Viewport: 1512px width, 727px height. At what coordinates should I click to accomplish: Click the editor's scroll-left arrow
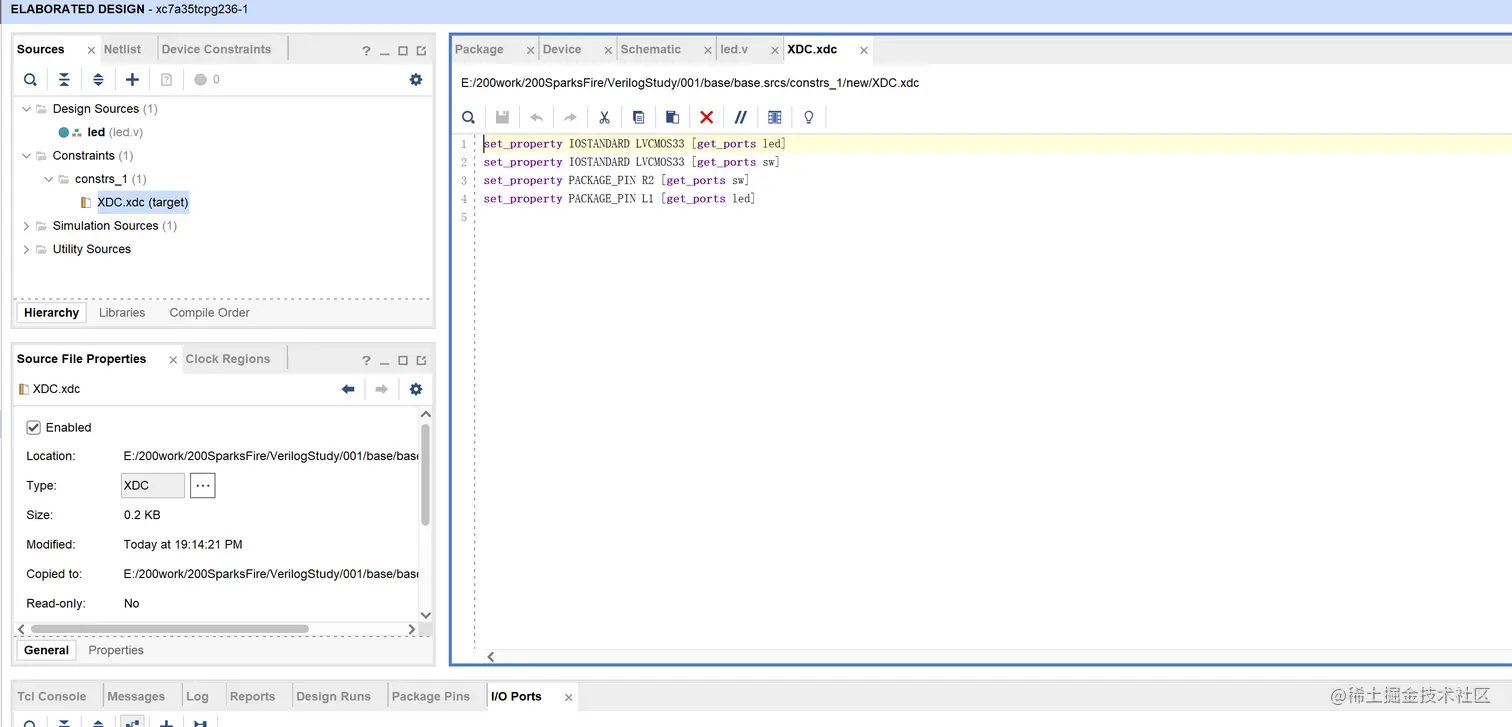[x=491, y=657]
